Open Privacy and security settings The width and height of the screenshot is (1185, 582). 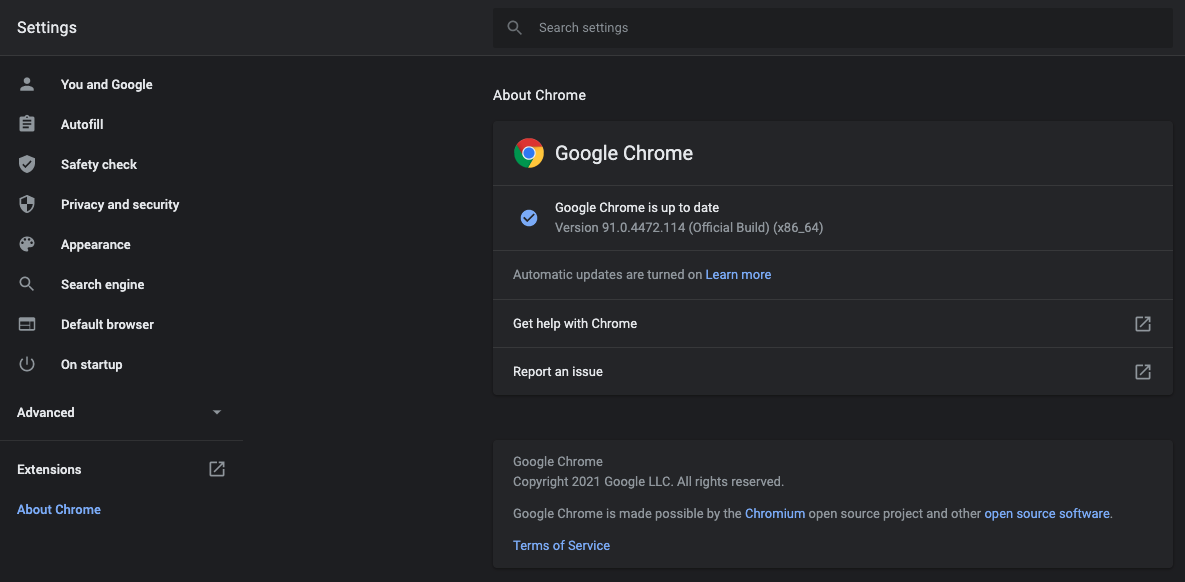[120, 205]
